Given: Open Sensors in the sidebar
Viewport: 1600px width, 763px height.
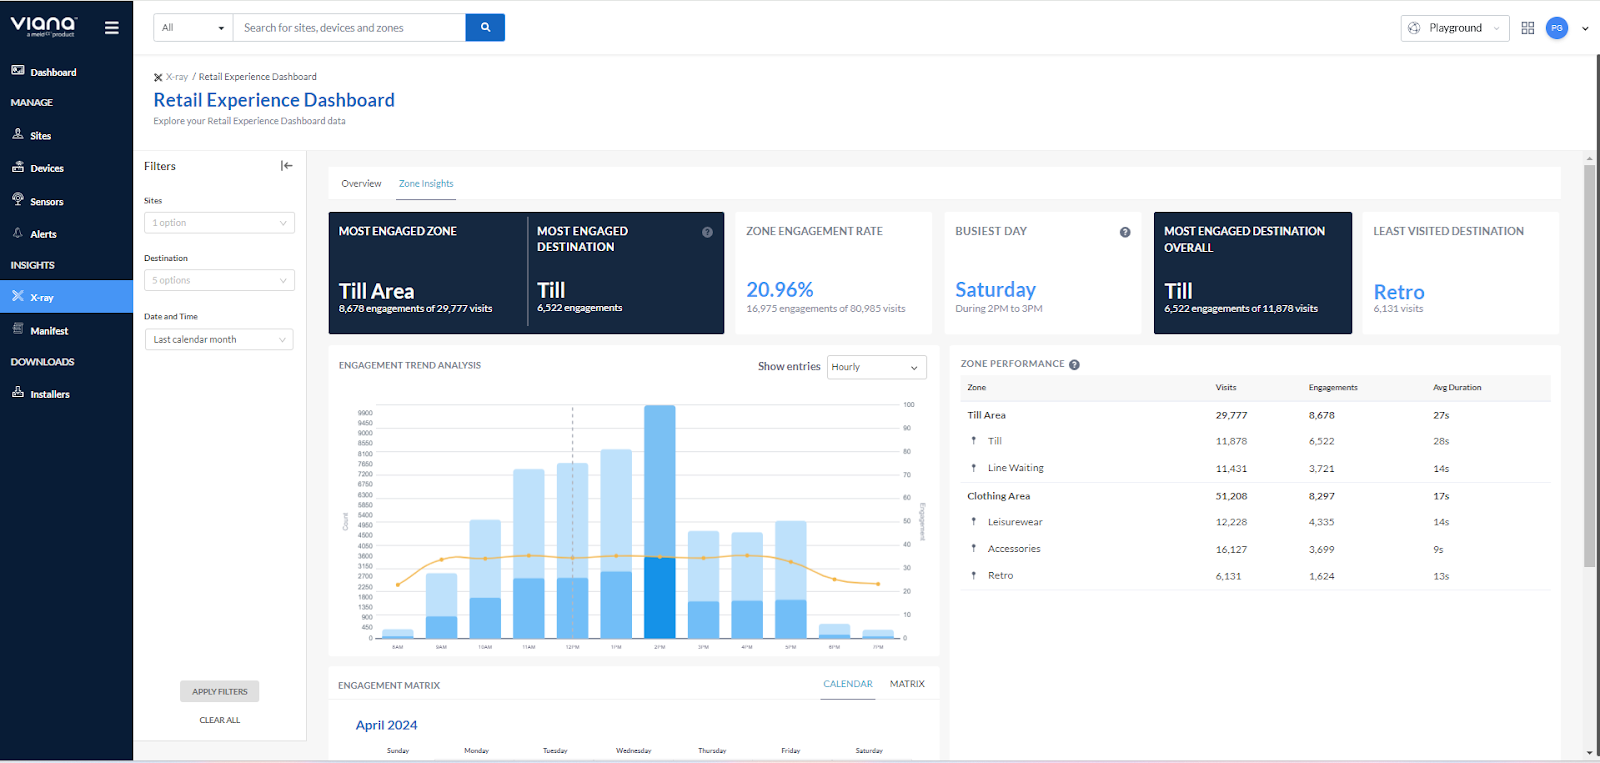Looking at the screenshot, I should (x=46, y=201).
